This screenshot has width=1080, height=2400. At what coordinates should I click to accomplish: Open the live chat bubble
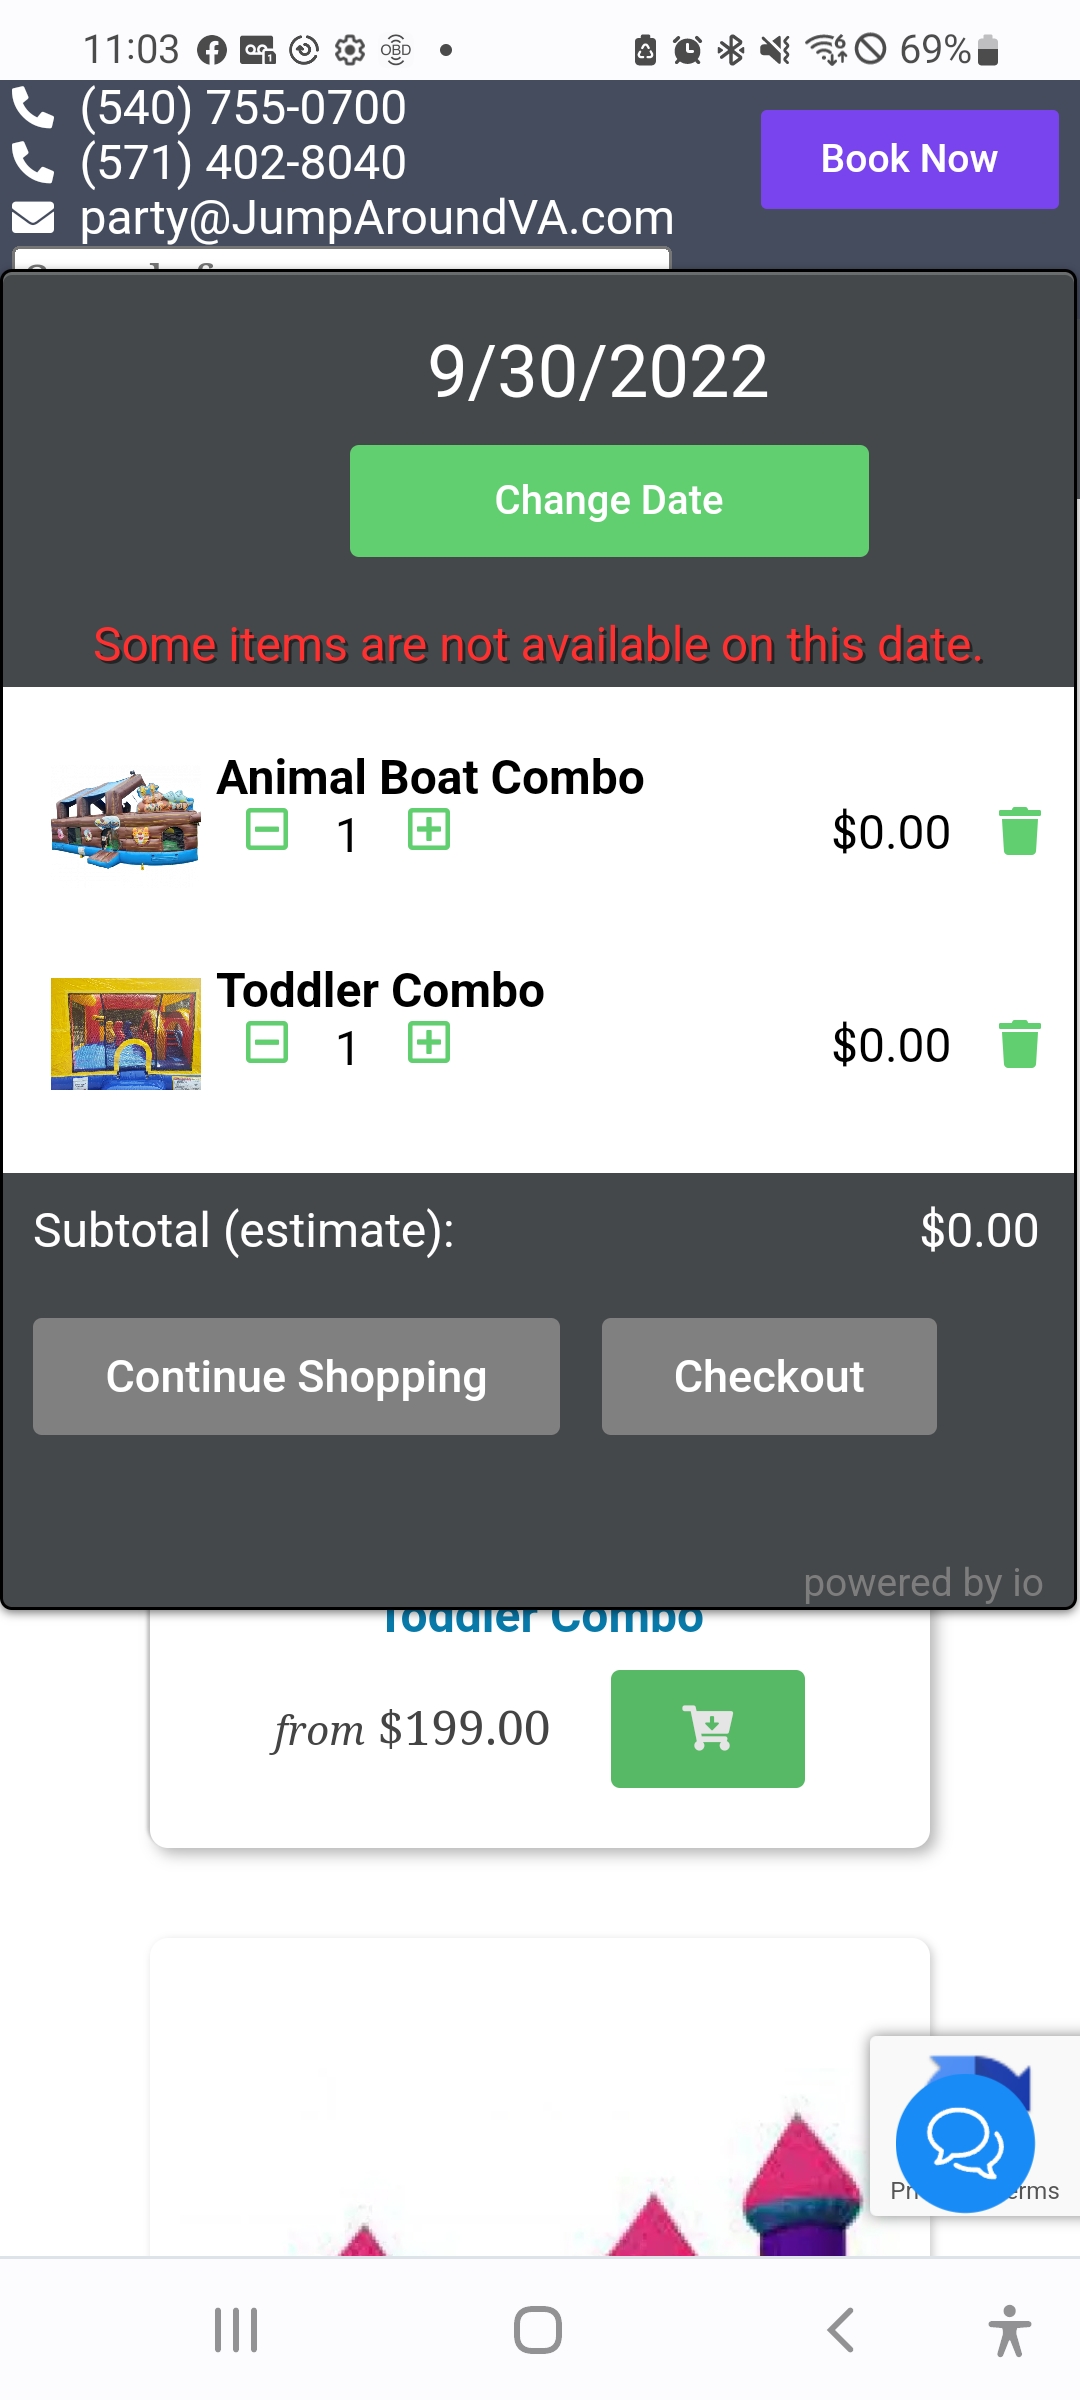pos(965,2142)
